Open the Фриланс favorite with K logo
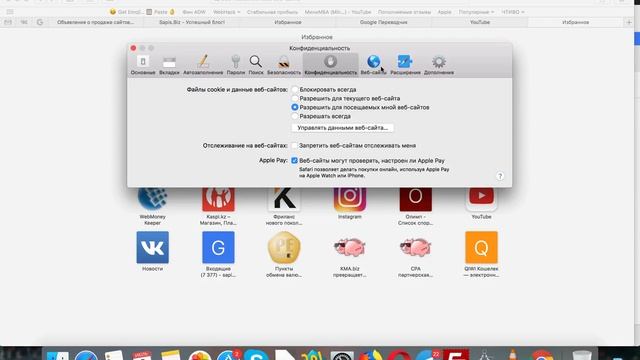The height and width of the screenshot is (360, 640). click(284, 205)
